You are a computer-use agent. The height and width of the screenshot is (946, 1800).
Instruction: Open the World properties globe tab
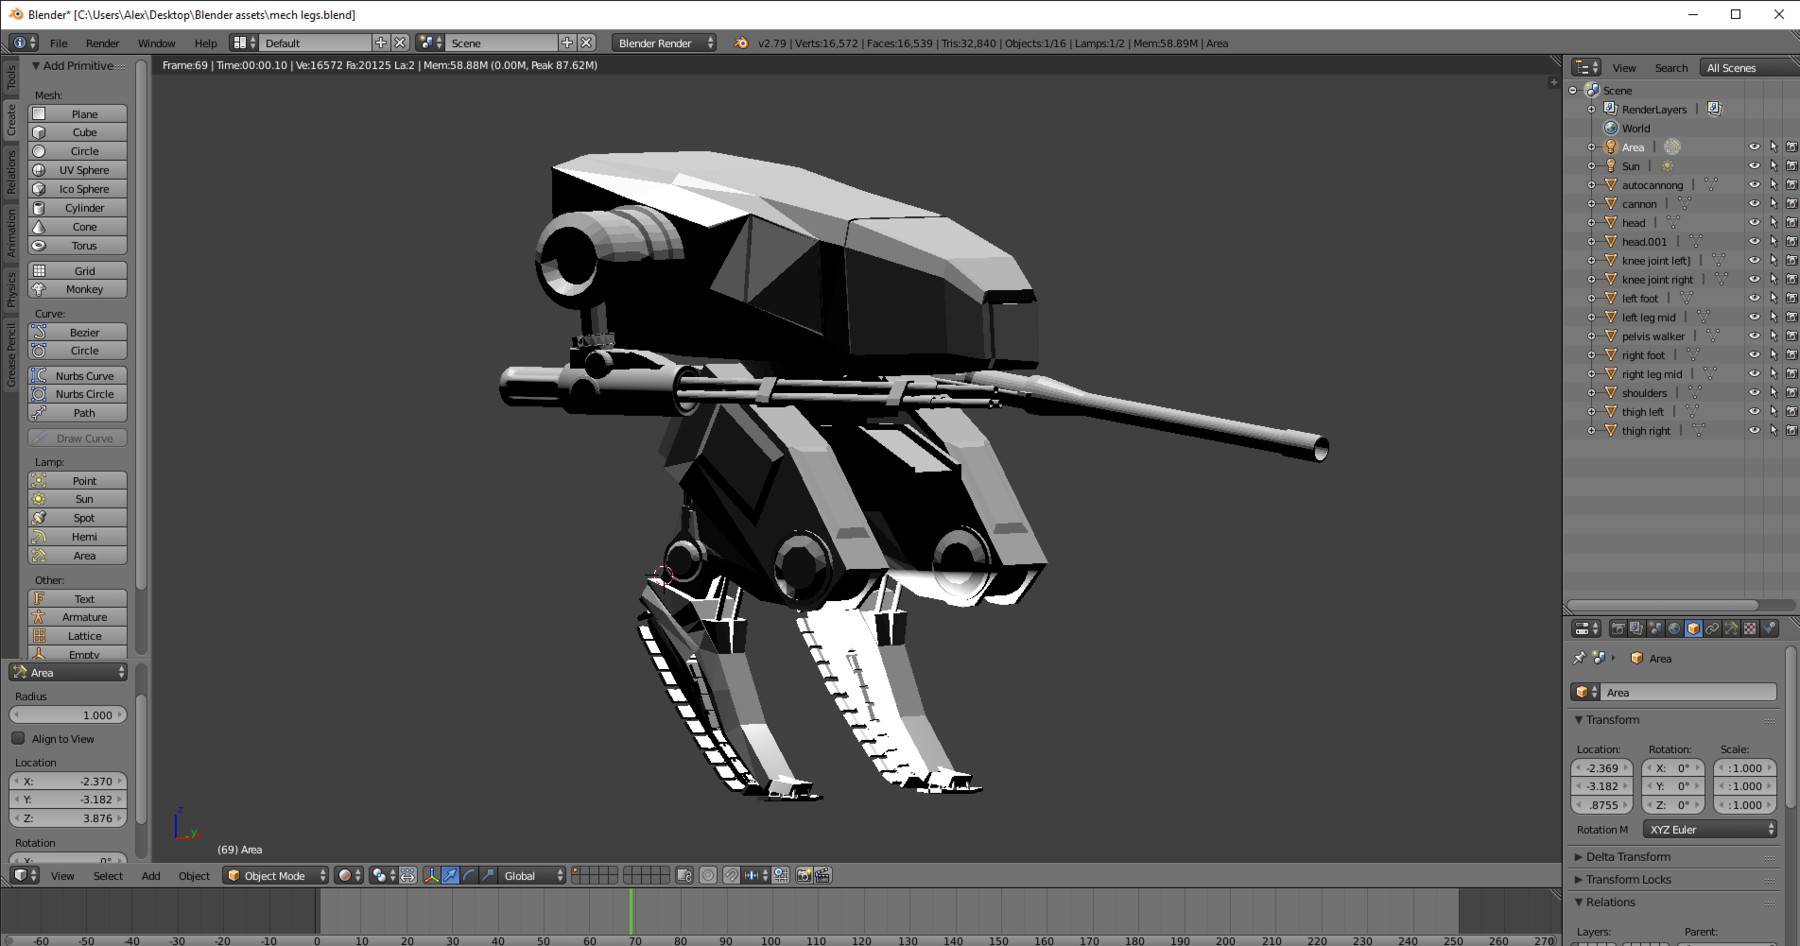coord(1674,629)
